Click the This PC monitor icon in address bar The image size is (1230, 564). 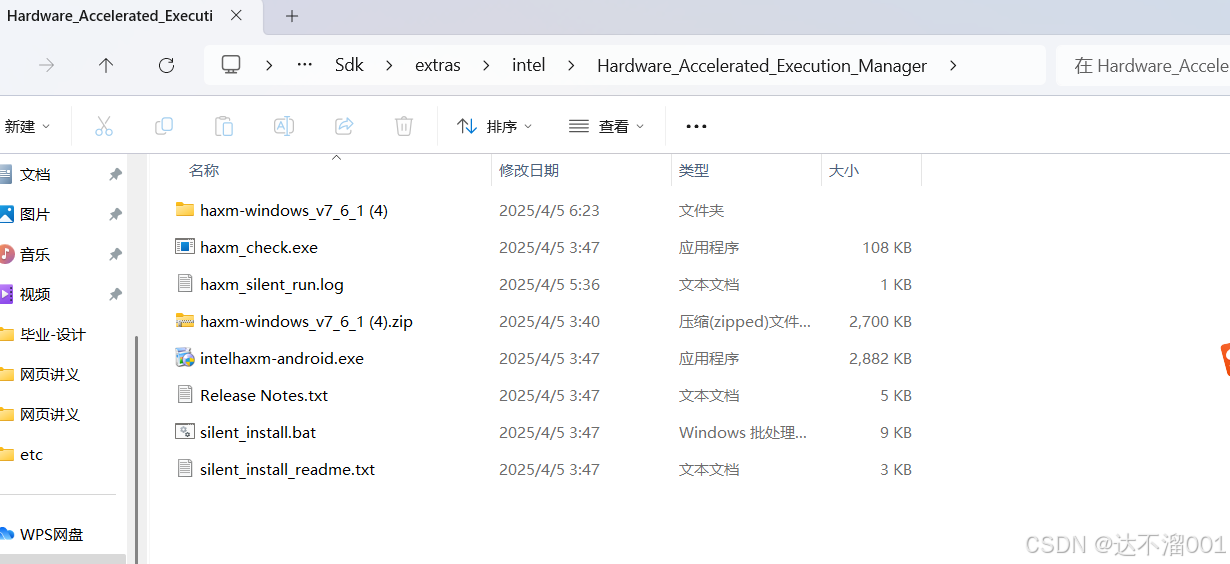[x=231, y=65]
